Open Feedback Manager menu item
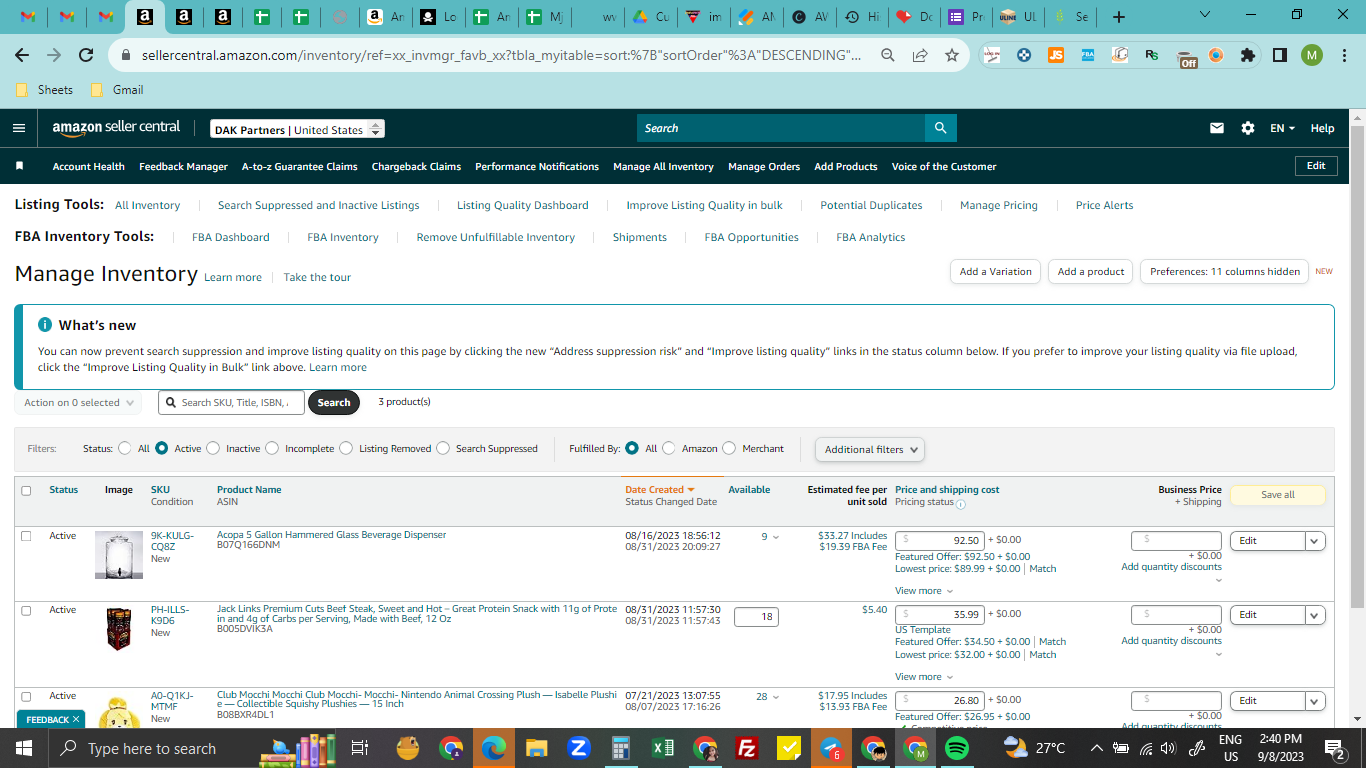The image size is (1366, 768). pos(183,167)
